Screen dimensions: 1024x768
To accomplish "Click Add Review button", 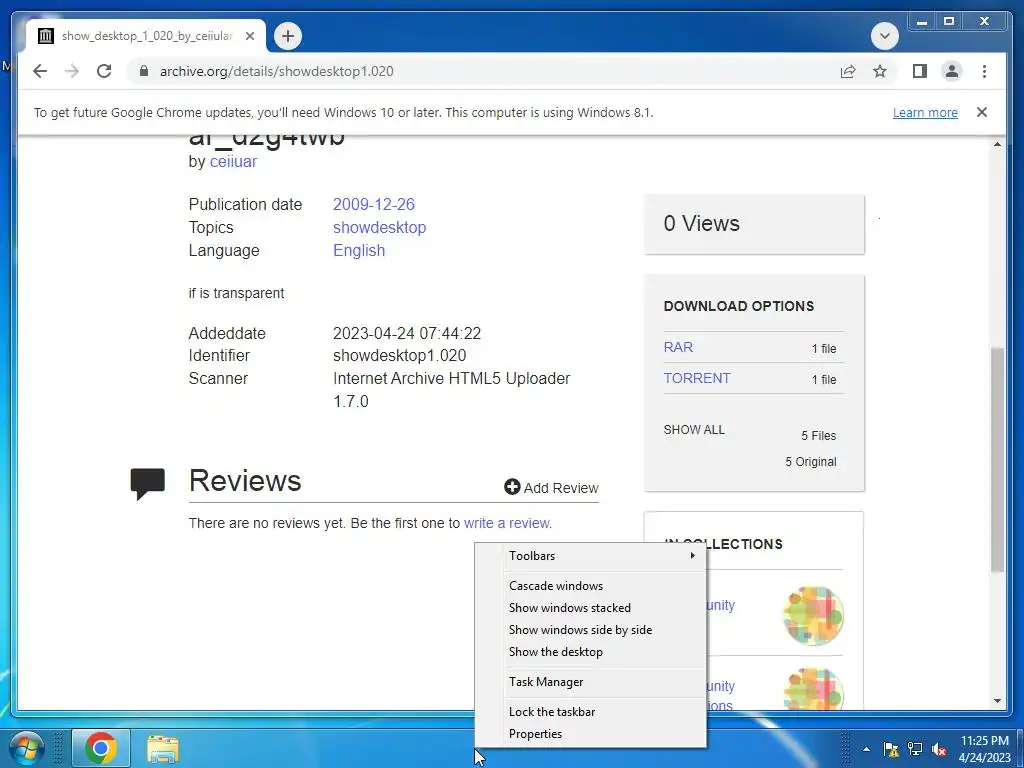I will point(551,487).
